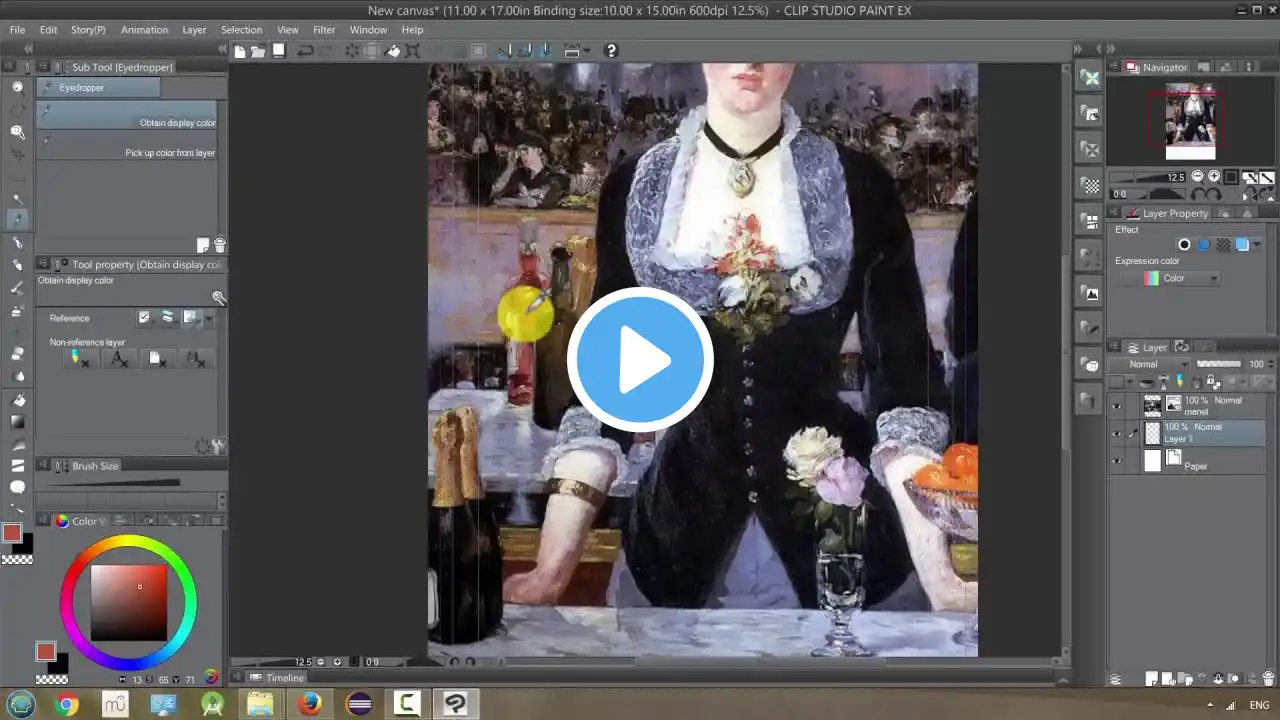Open the Animation menu
The height and width of the screenshot is (720, 1280).
(x=144, y=30)
